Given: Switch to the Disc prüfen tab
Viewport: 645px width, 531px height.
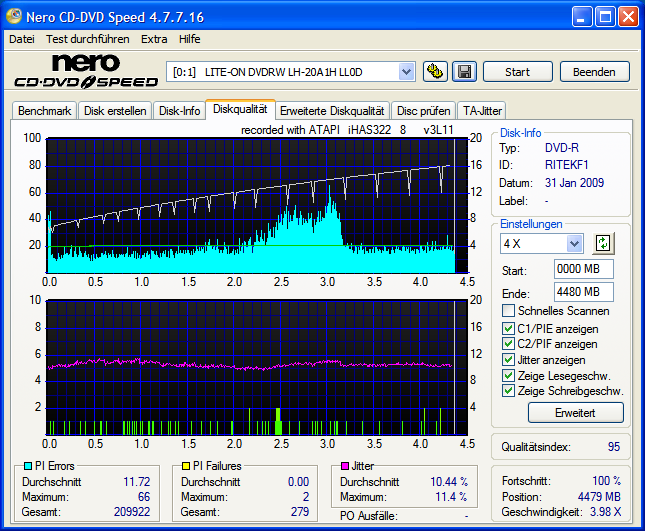Looking at the screenshot, I should (424, 111).
